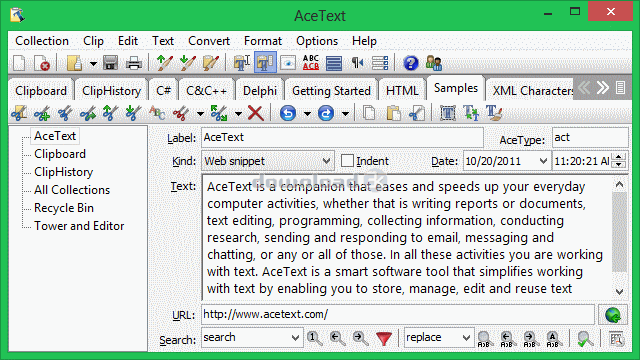Click the Select All text frame icon
Image resolution: width=640 pixels, height=360 pixels.
point(448,113)
